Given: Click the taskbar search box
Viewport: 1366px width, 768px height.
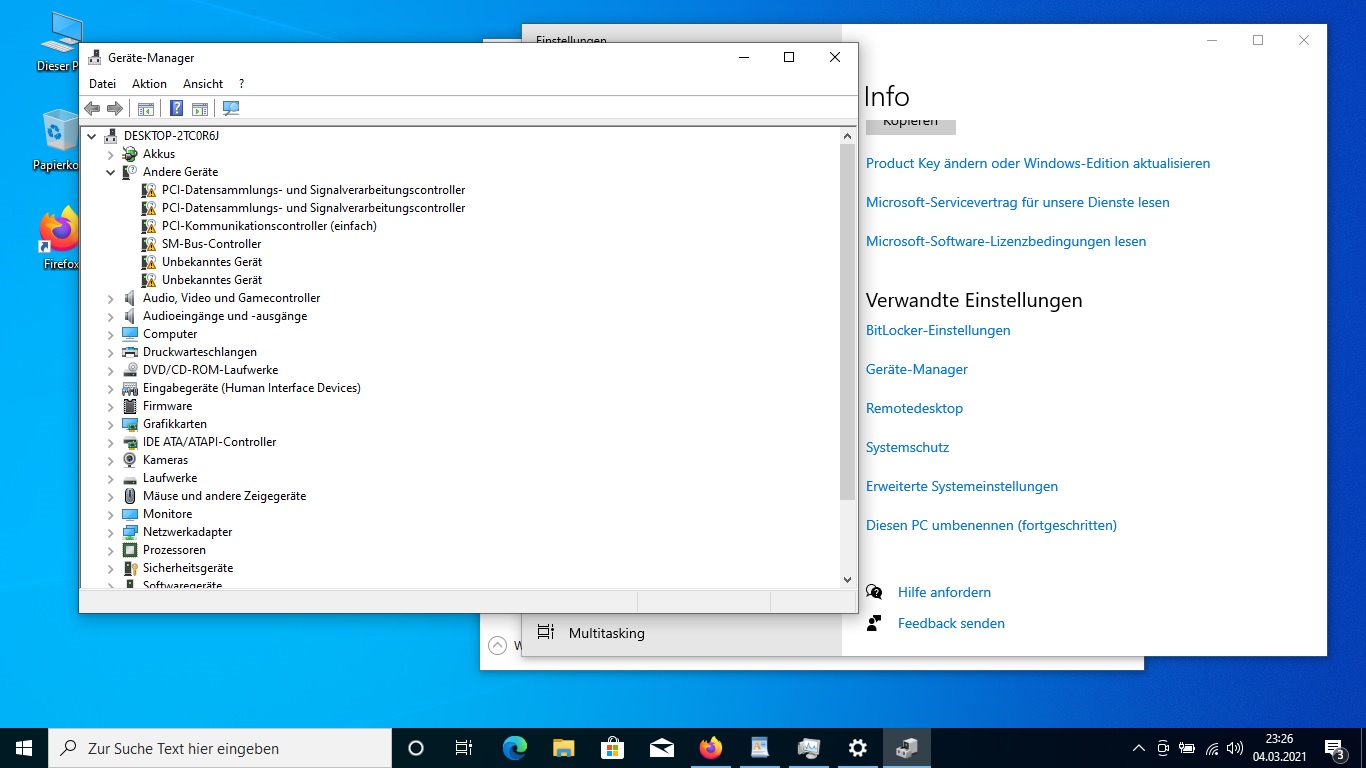Looking at the screenshot, I should coord(220,748).
